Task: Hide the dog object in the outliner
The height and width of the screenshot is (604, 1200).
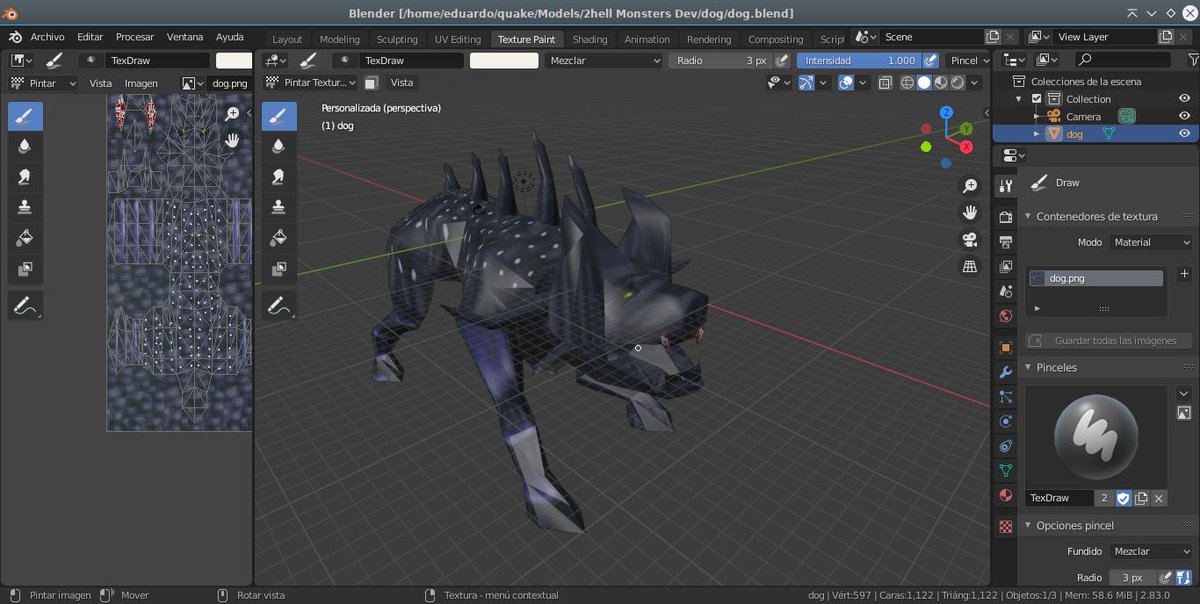Action: tap(1184, 132)
